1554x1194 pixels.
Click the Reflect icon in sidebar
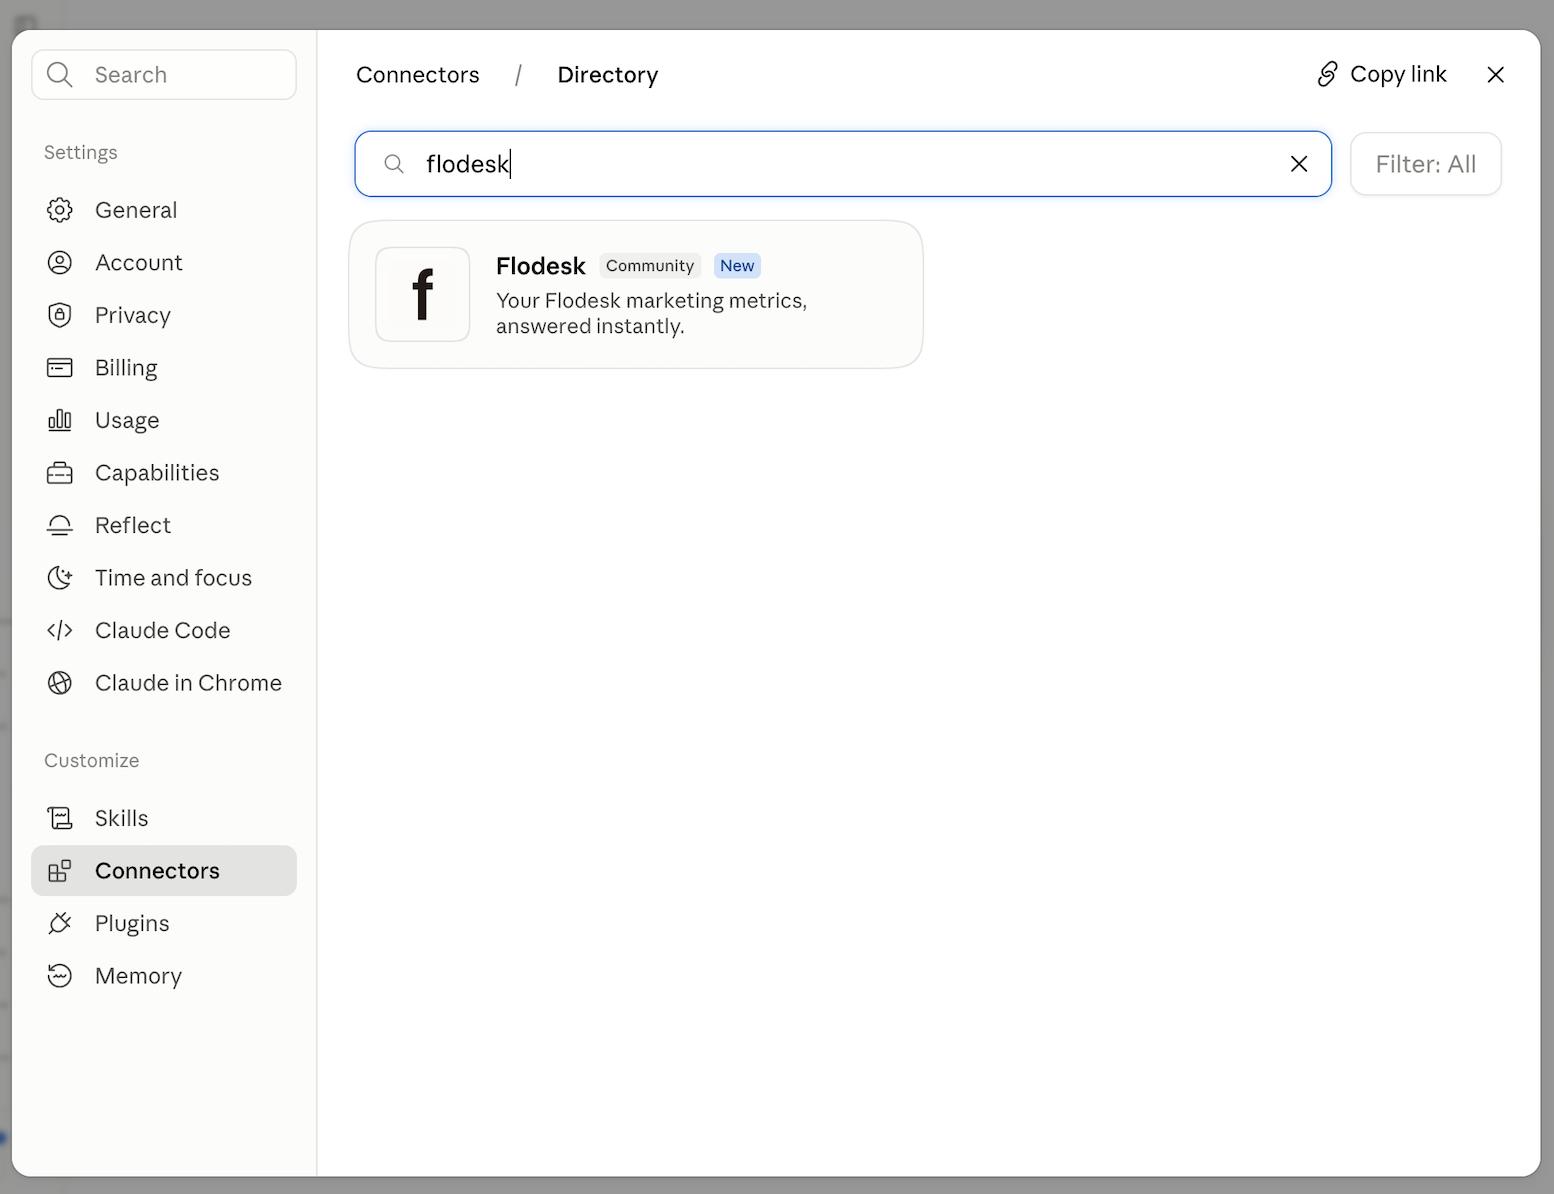point(60,525)
